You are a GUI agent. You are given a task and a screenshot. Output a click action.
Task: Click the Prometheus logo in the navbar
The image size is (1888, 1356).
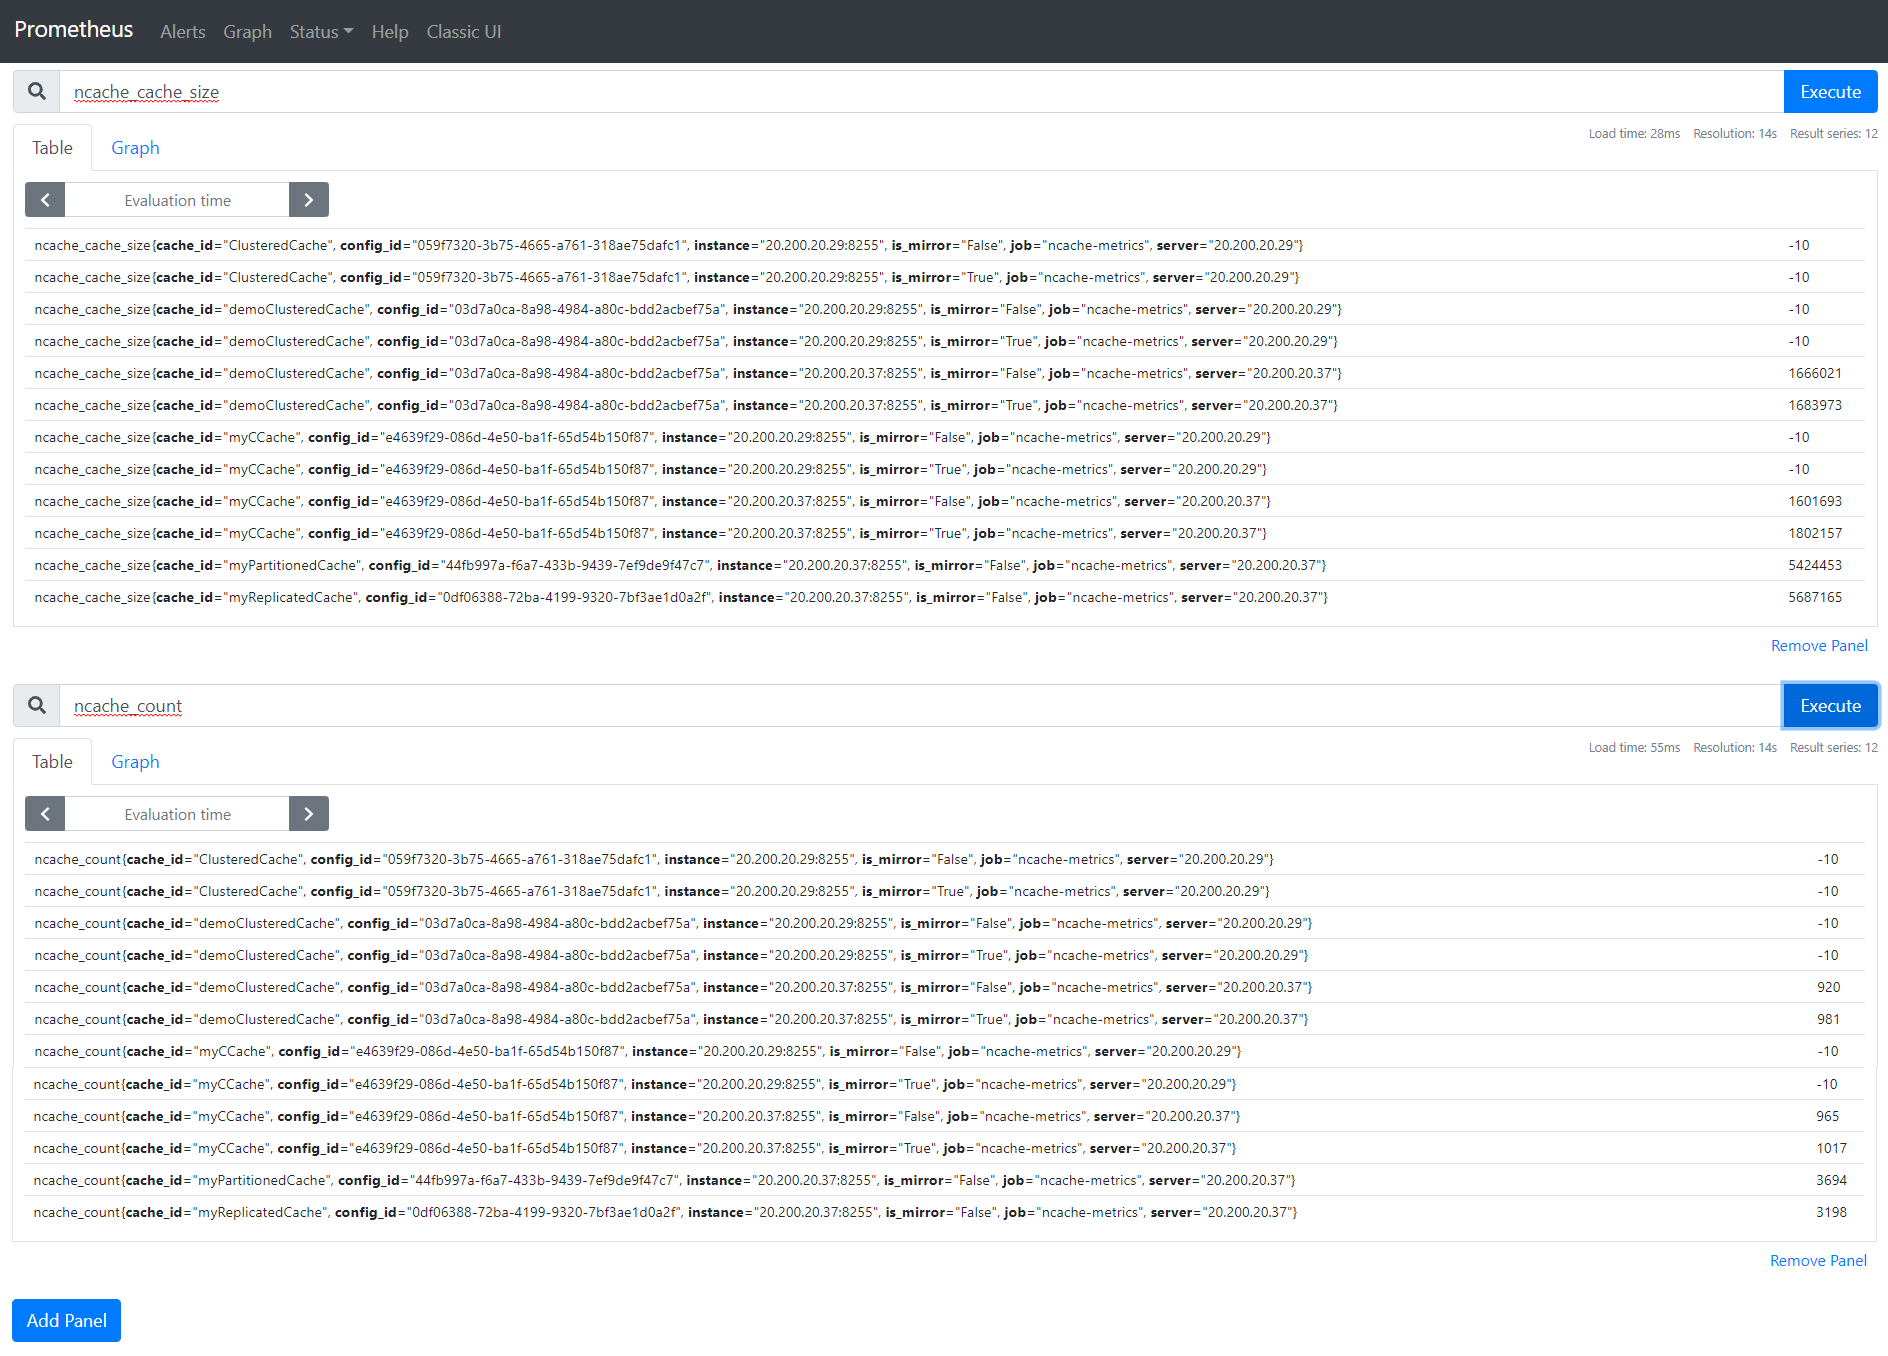tap(73, 30)
